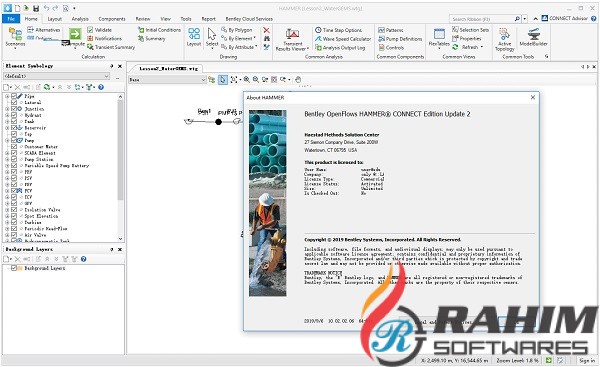Open the Transient Summary

(111, 47)
